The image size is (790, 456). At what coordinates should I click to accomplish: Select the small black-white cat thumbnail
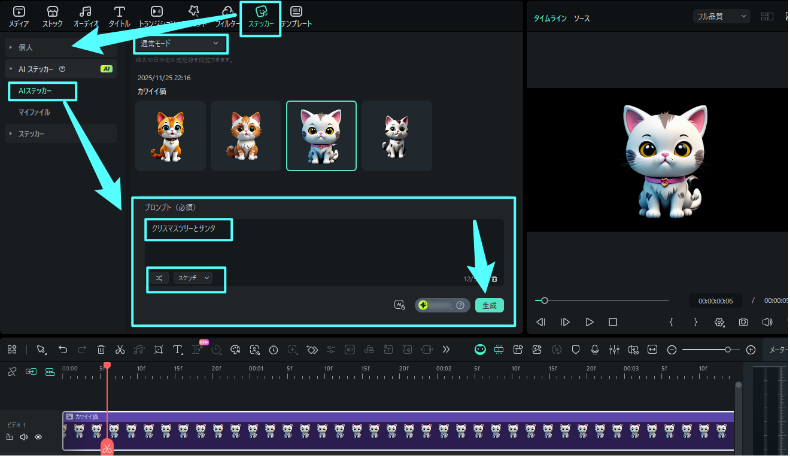pos(397,136)
